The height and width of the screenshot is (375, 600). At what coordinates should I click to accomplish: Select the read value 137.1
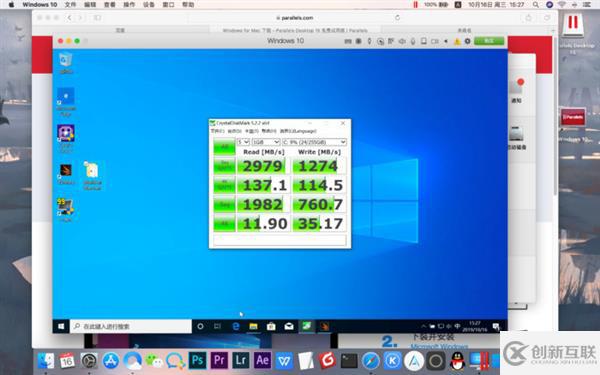pos(264,185)
